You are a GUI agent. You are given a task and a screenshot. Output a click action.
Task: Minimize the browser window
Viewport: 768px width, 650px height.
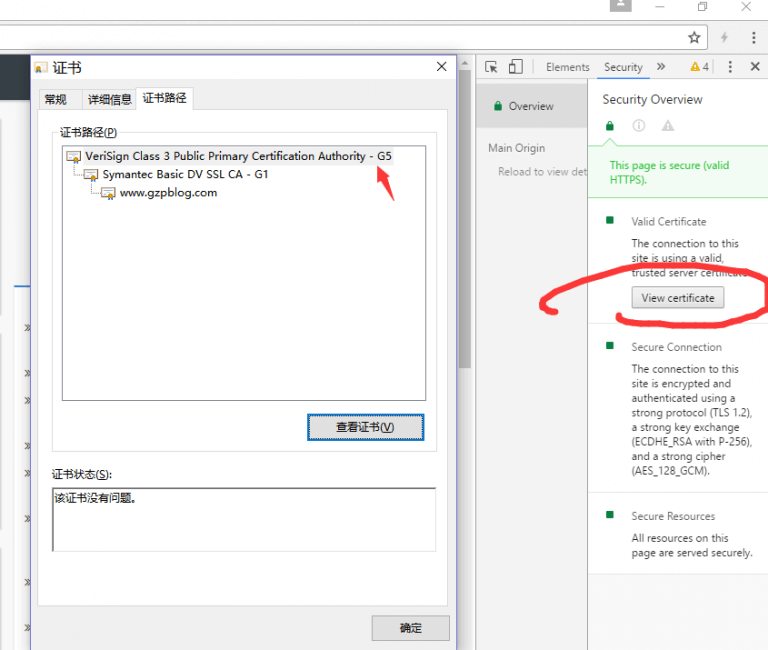point(660,7)
